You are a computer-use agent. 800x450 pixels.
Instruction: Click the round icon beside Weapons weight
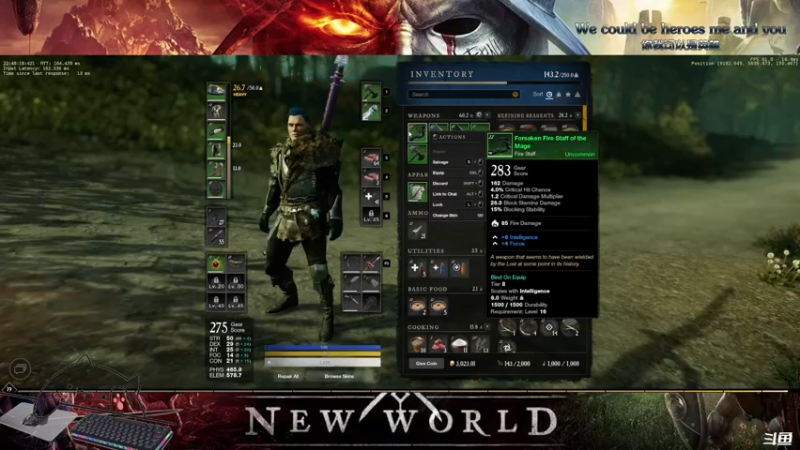click(479, 115)
